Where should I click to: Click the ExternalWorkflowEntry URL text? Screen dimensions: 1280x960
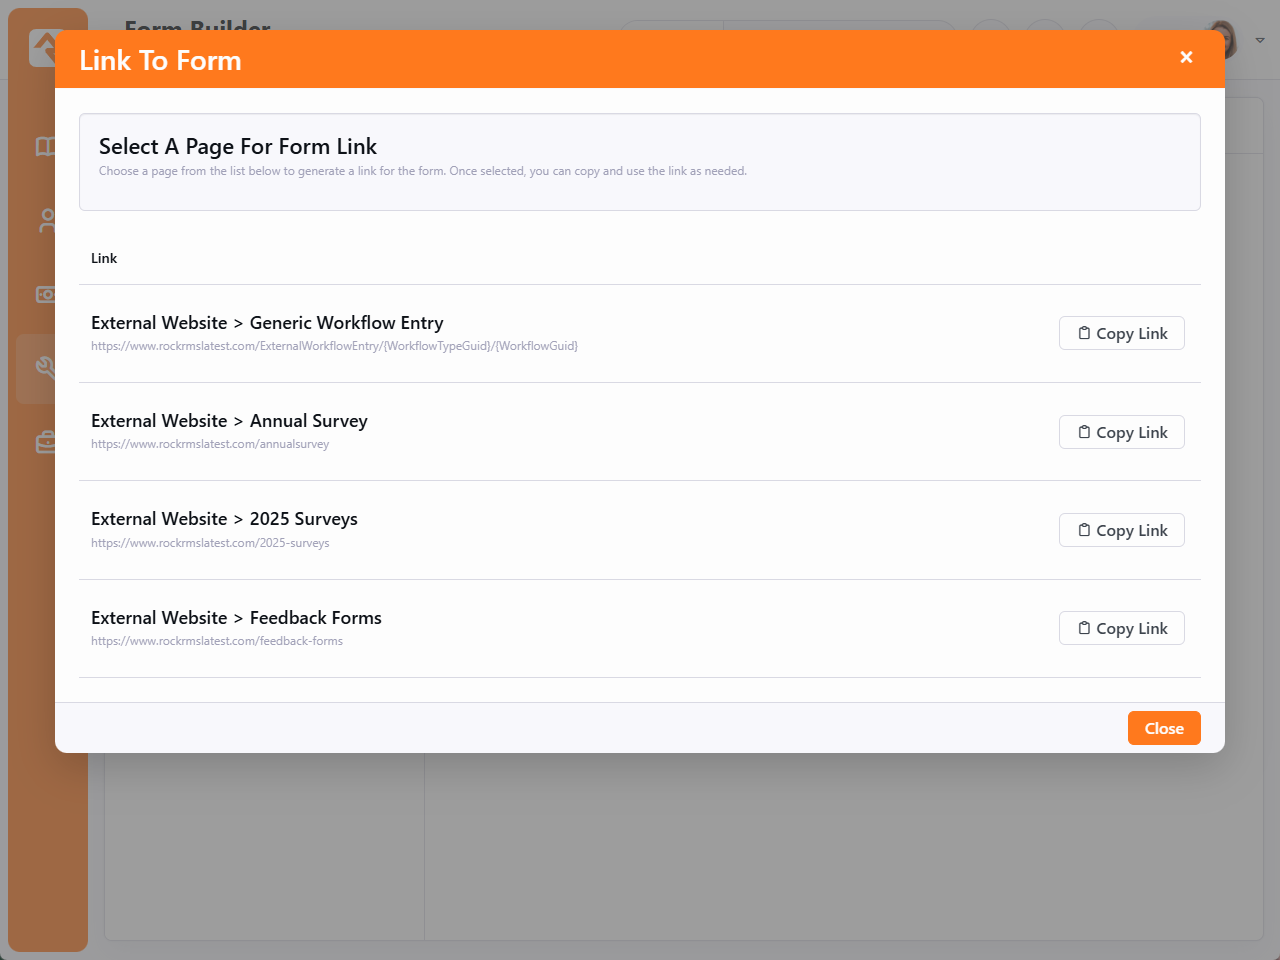[334, 346]
